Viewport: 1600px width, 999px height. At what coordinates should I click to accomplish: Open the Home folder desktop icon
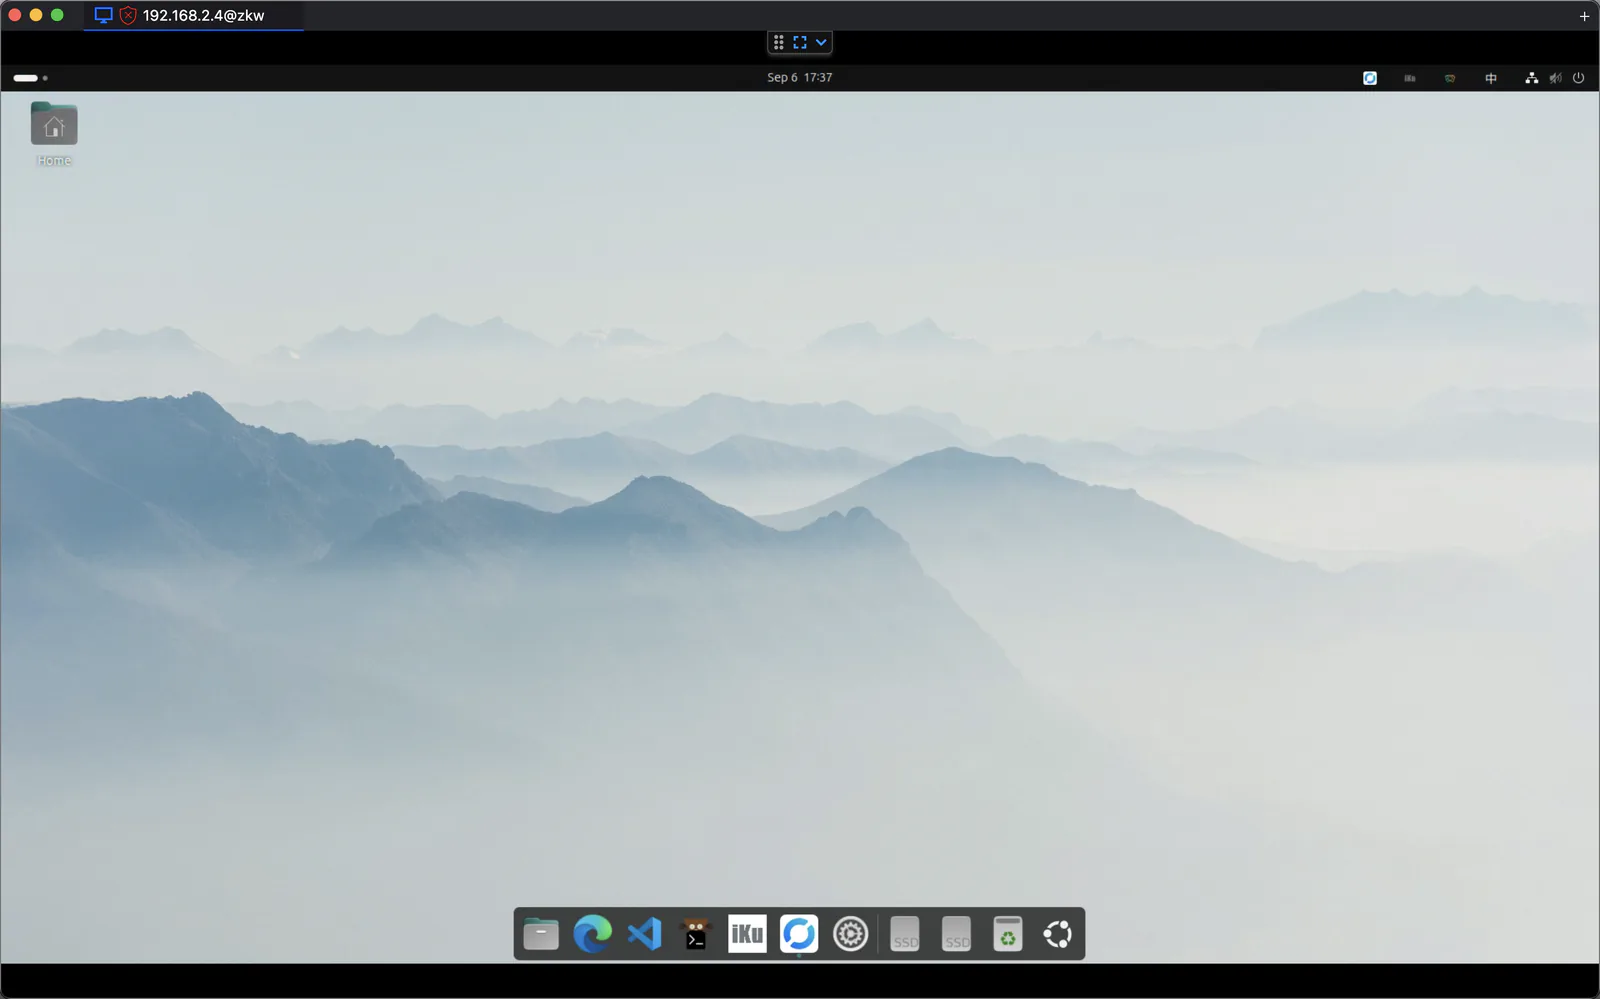54,134
